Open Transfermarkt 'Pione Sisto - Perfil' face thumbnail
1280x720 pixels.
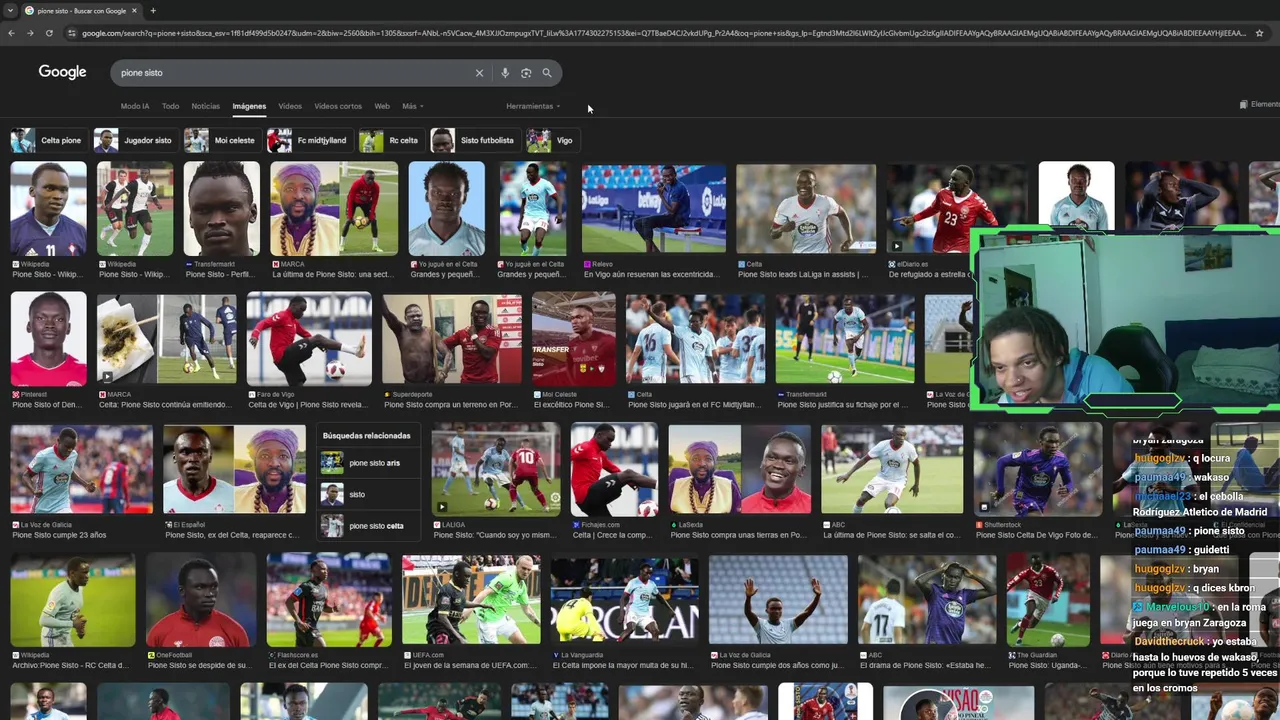point(222,209)
